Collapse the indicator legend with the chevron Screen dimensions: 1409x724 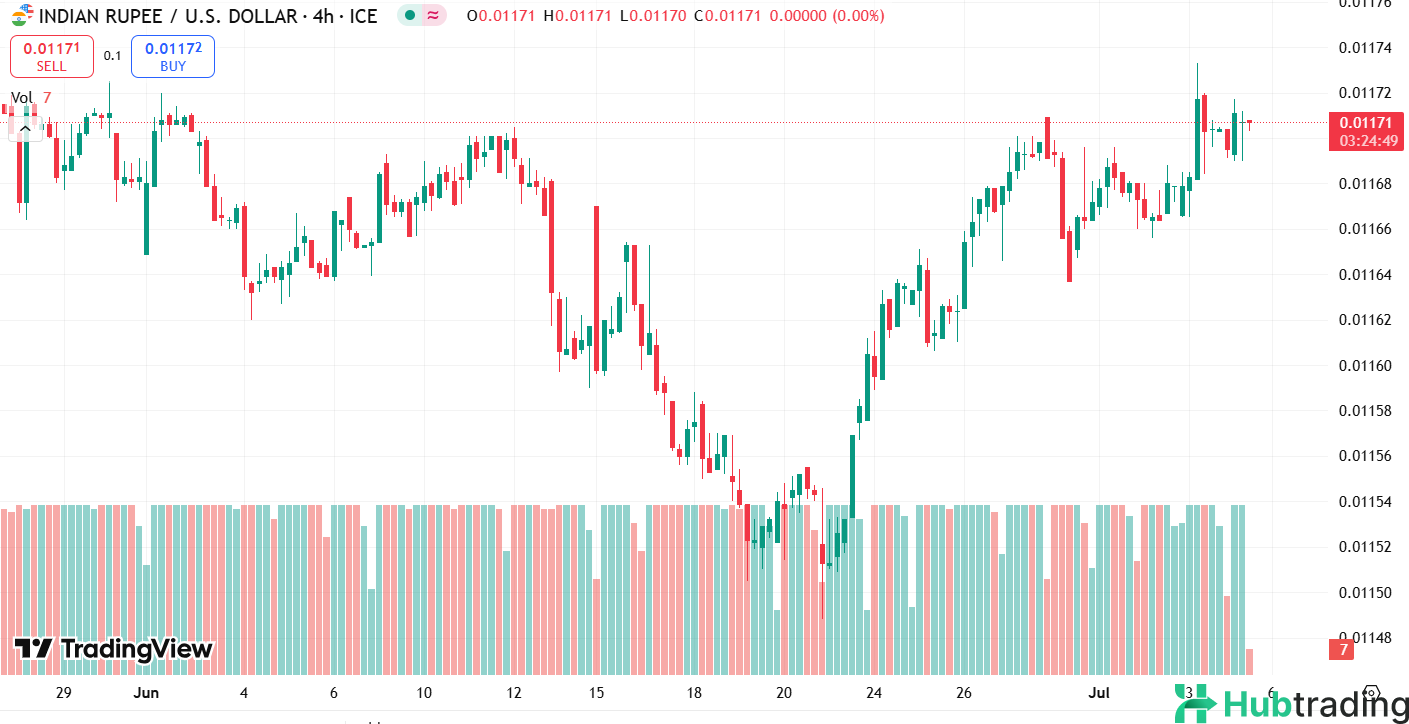(26, 128)
